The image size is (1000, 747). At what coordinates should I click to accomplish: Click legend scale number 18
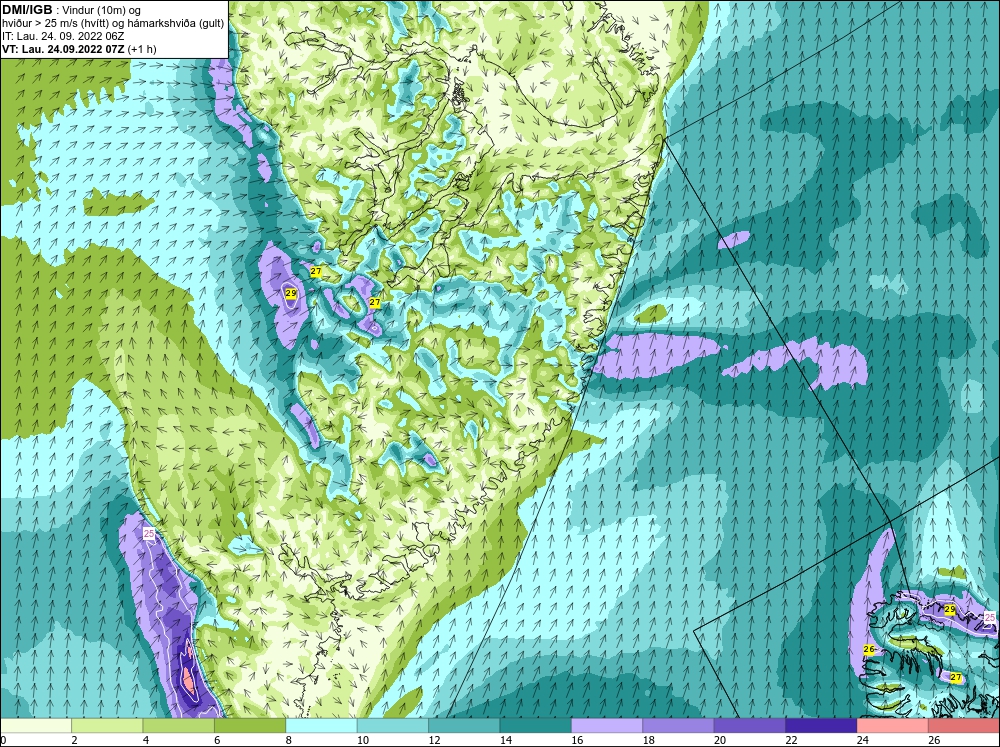pos(648,740)
